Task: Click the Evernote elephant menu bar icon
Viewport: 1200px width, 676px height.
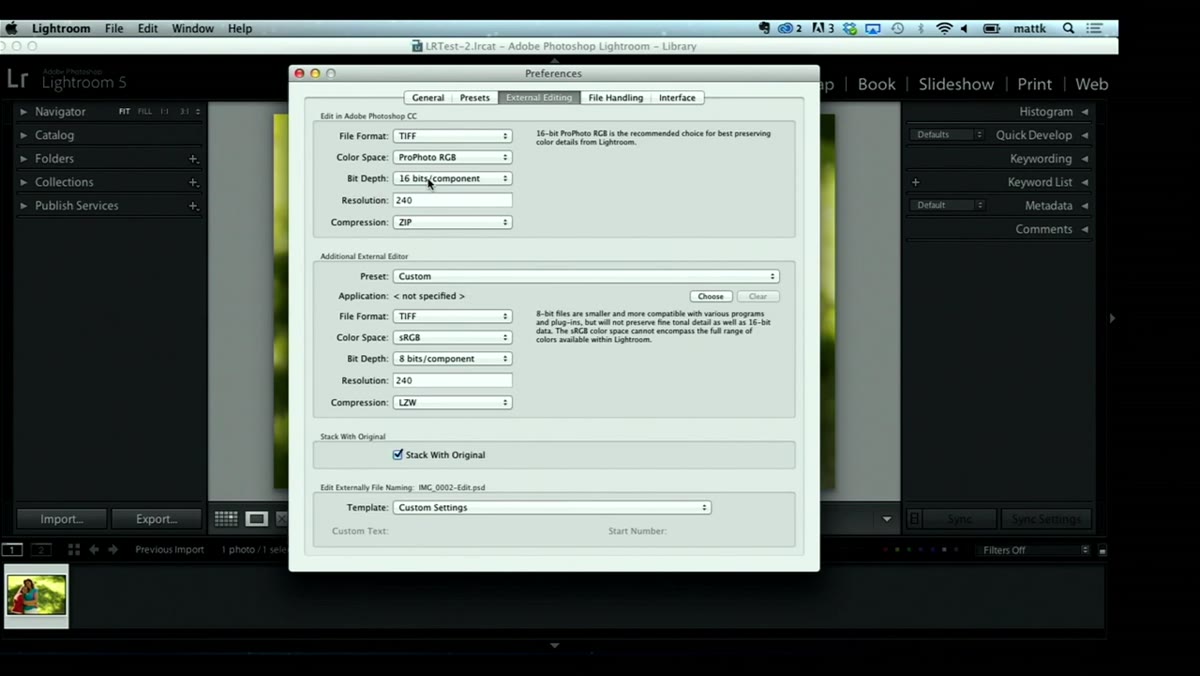Action: click(x=764, y=29)
